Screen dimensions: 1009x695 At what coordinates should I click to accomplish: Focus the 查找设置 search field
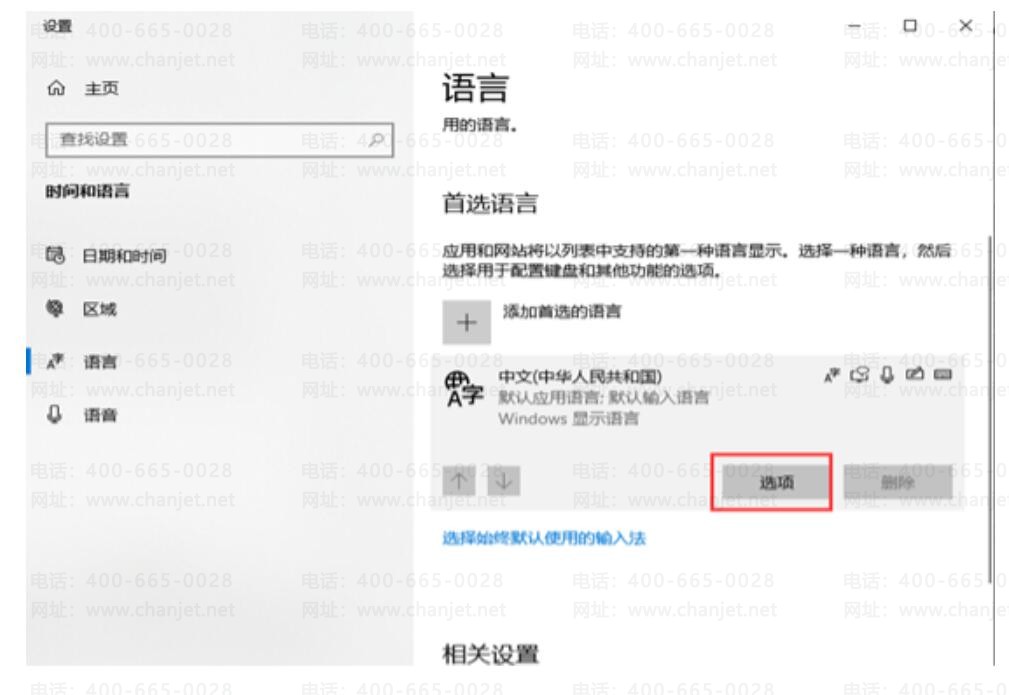(x=219, y=140)
